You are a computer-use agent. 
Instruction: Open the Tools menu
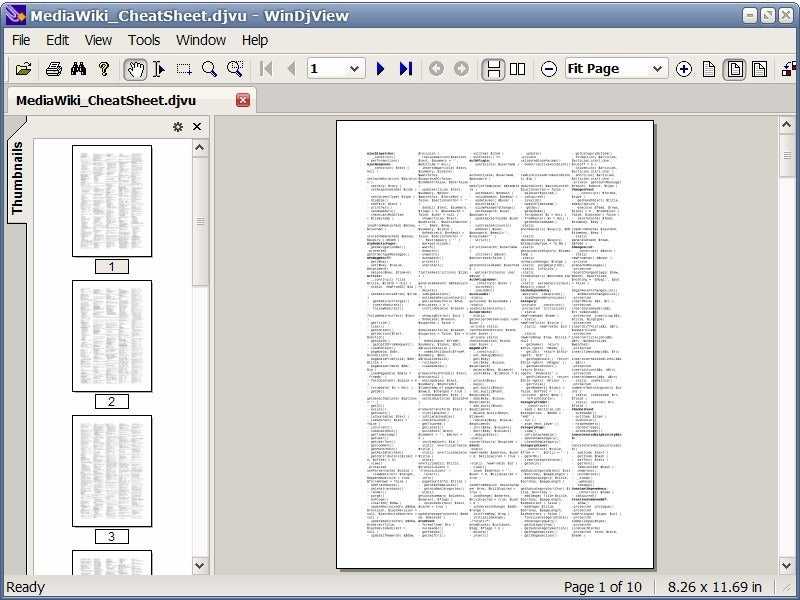tap(144, 40)
